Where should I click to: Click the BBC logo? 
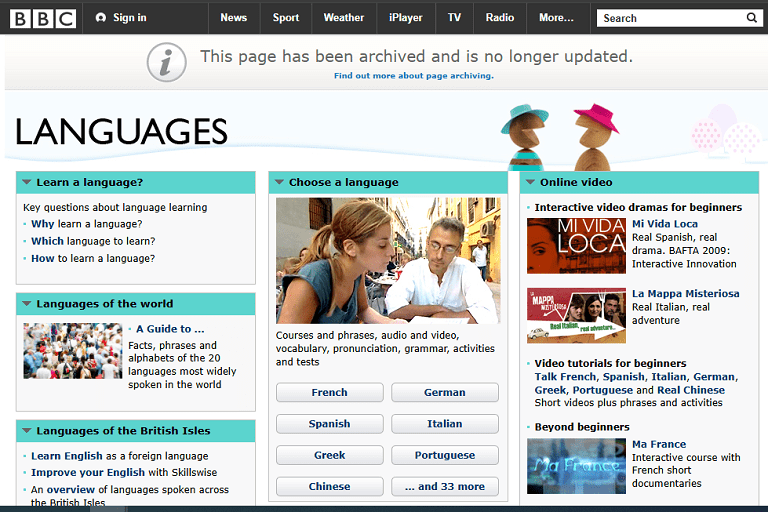click(x=43, y=18)
